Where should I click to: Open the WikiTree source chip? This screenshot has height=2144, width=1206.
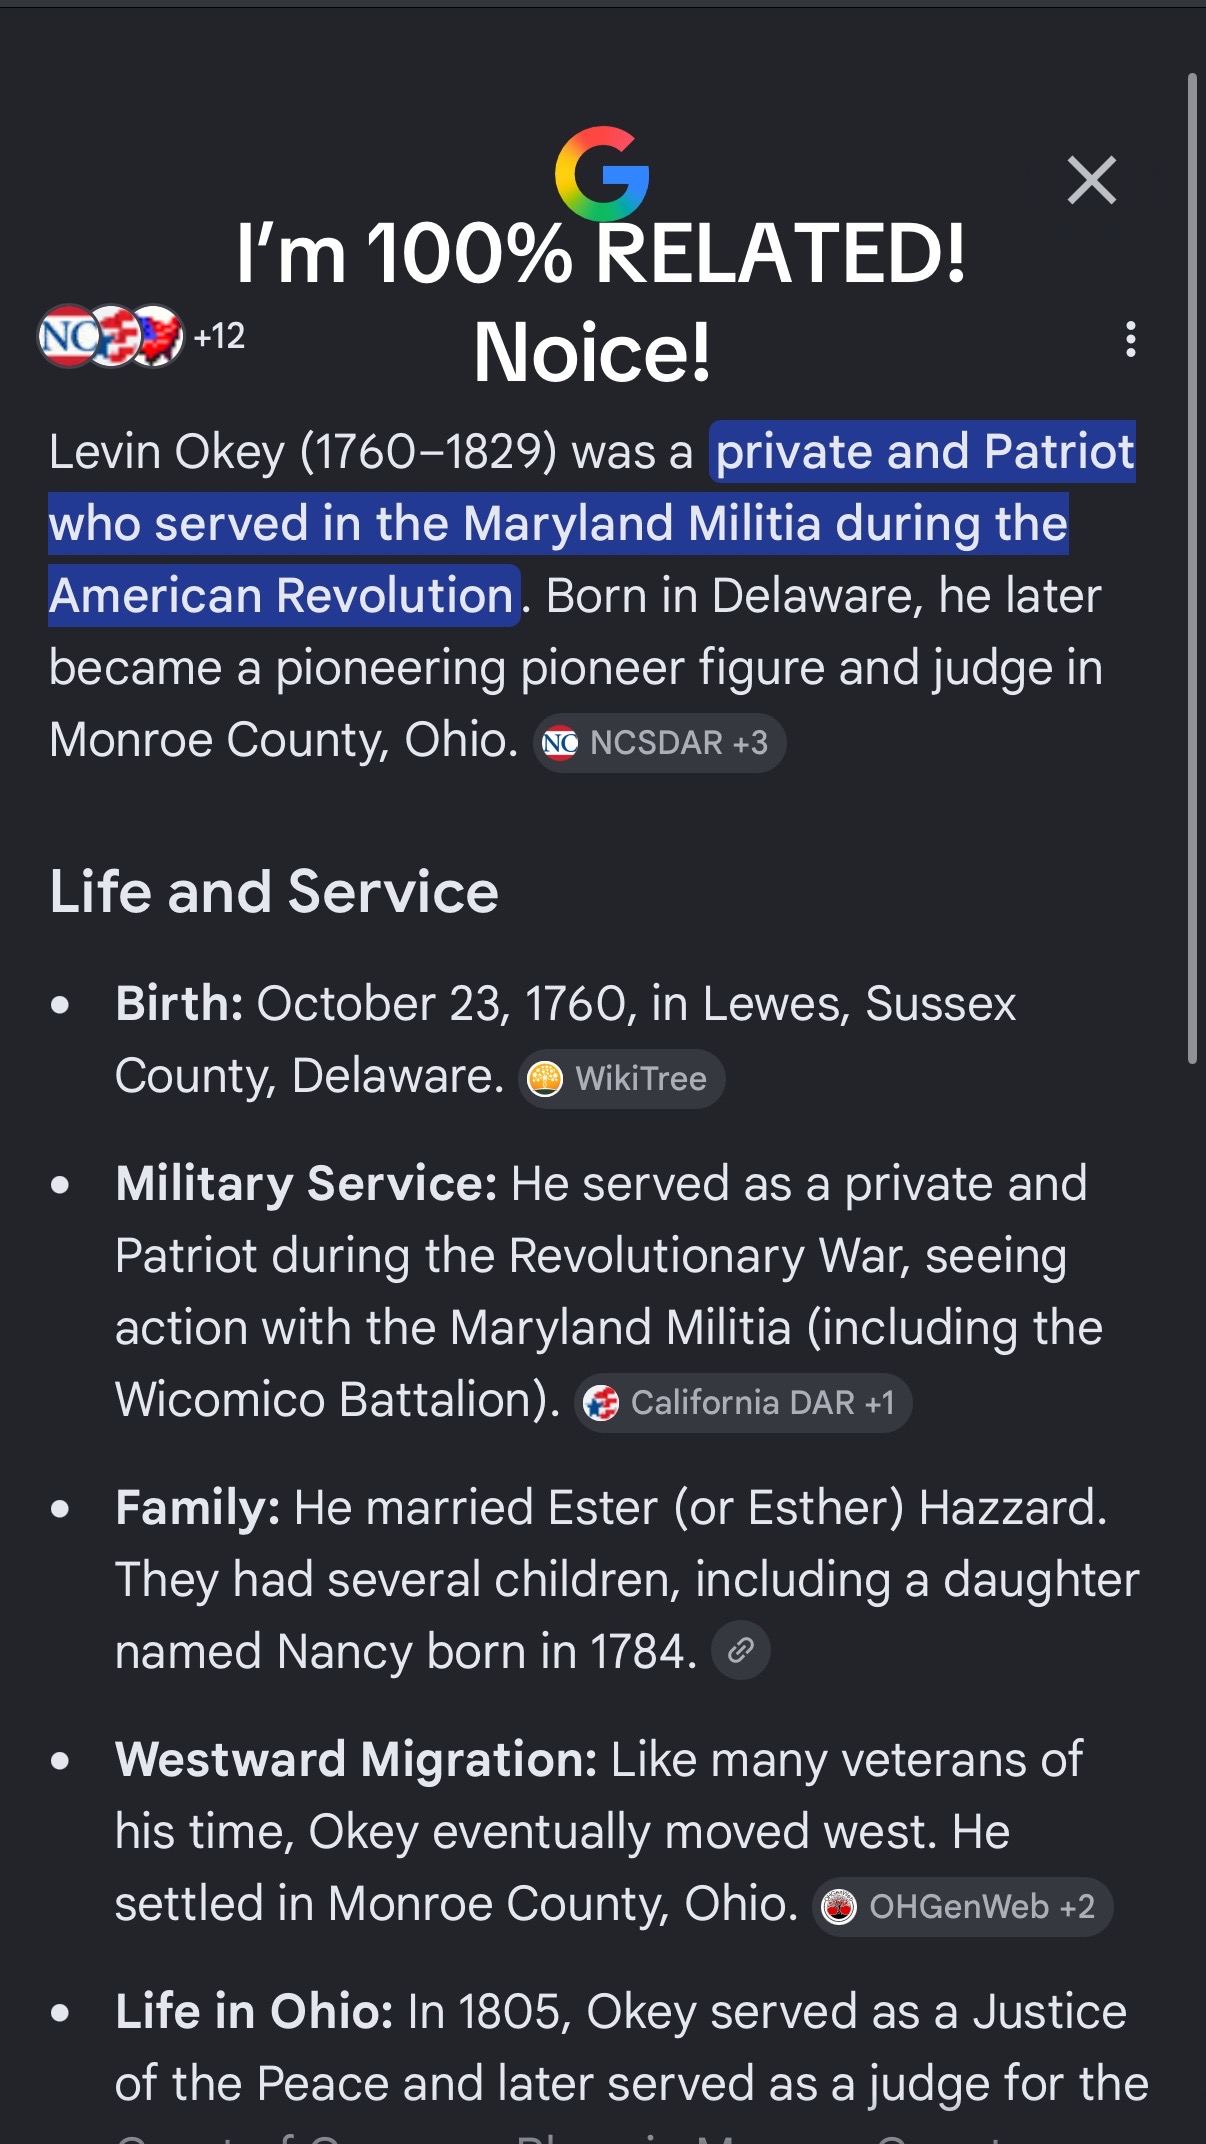click(x=621, y=1079)
